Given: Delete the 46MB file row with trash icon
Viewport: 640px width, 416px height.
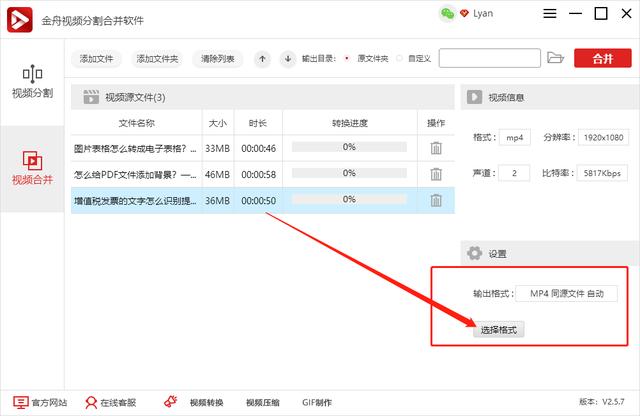Looking at the screenshot, I should pos(436,174).
